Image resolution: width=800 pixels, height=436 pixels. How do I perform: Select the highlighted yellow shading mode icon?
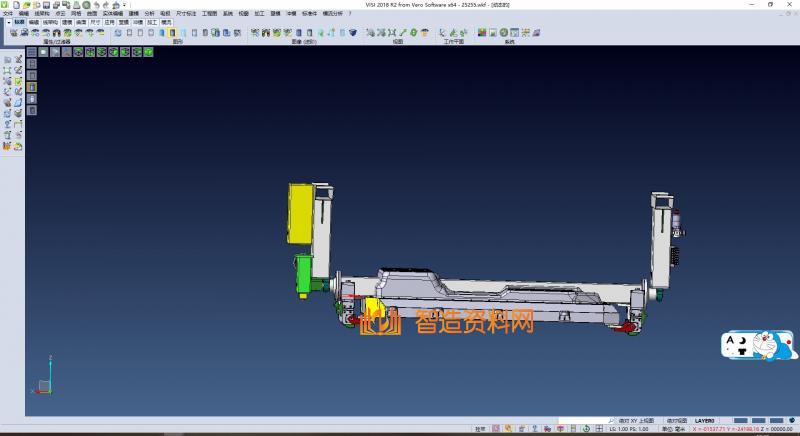coord(172,33)
